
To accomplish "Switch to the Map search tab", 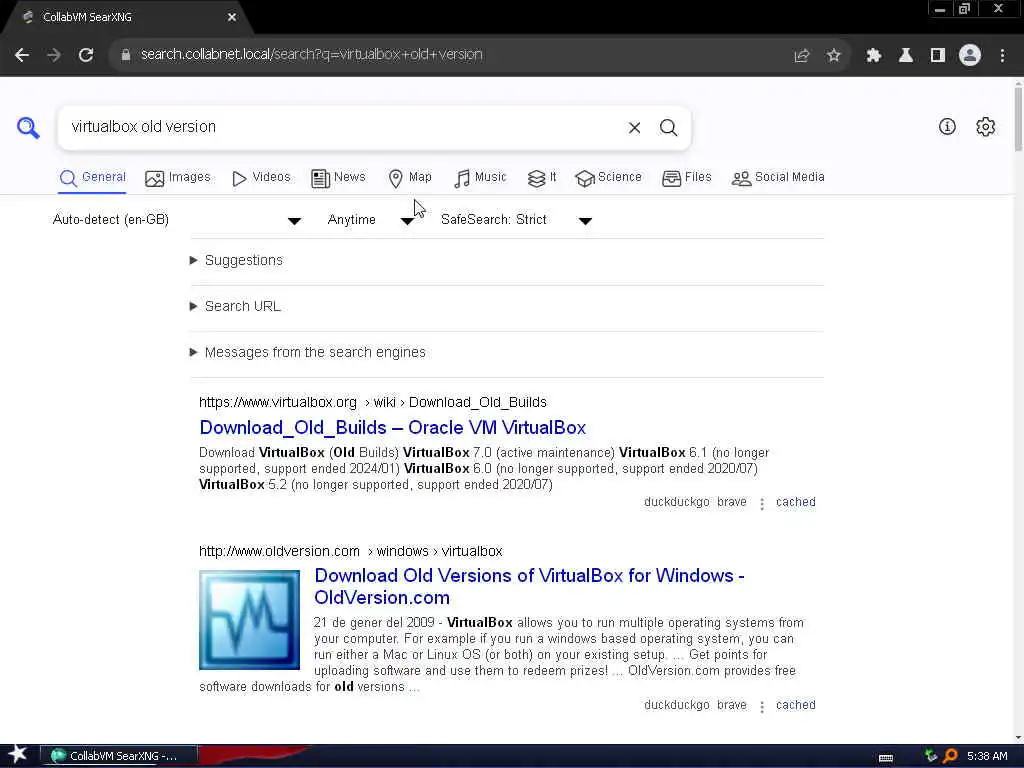I will pyautogui.click(x=409, y=178).
